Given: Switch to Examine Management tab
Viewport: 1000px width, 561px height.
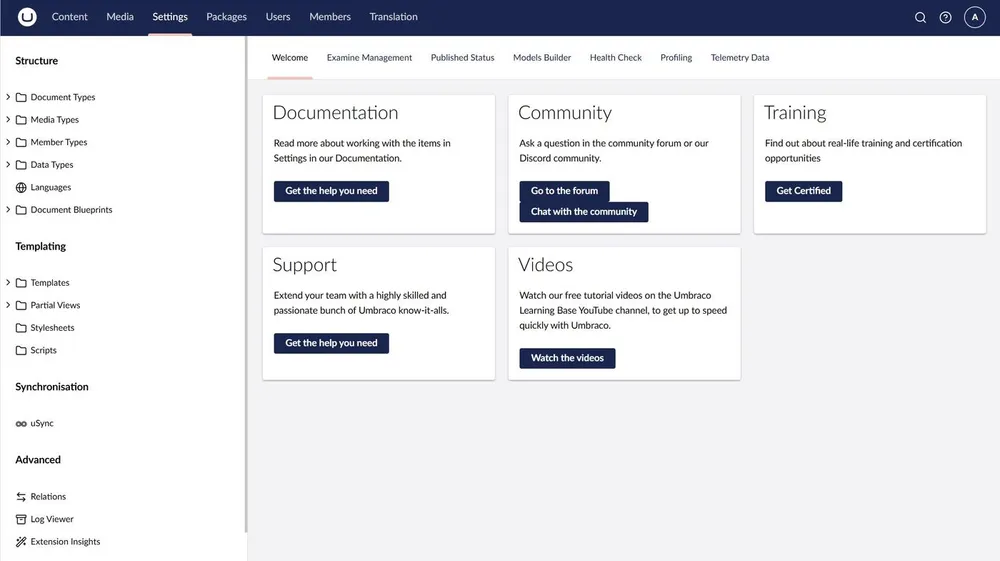Looking at the screenshot, I should 369,57.
